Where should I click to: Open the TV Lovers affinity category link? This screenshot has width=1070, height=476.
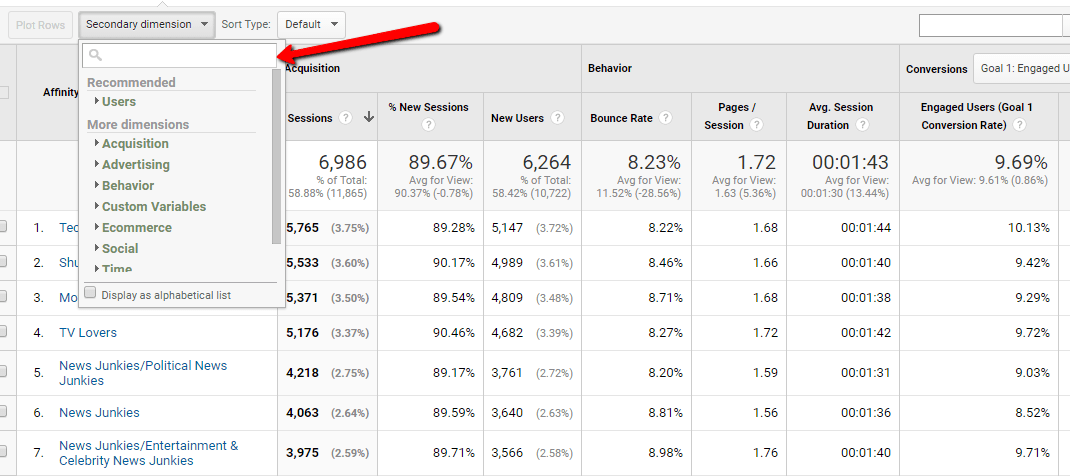pos(88,333)
